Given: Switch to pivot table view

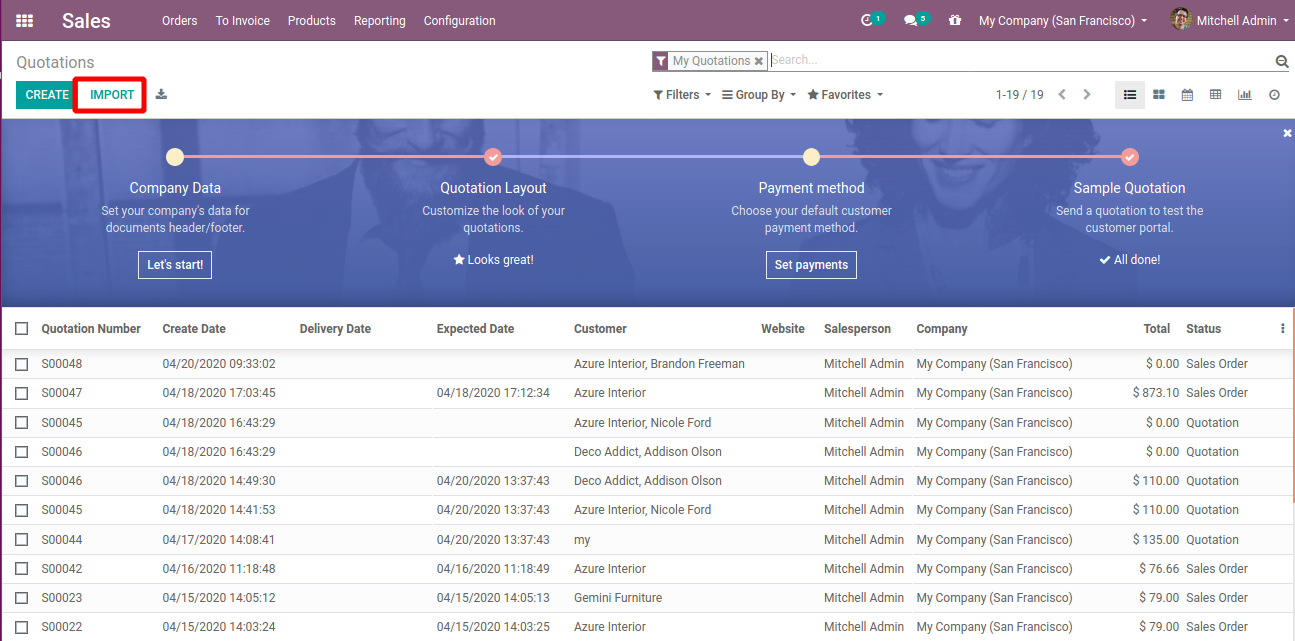Looking at the screenshot, I should (1215, 95).
